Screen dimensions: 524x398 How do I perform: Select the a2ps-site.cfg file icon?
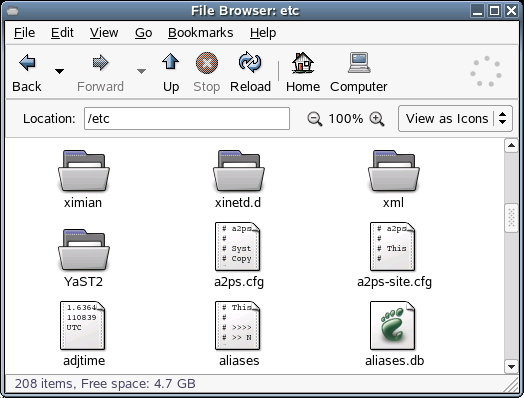392,247
